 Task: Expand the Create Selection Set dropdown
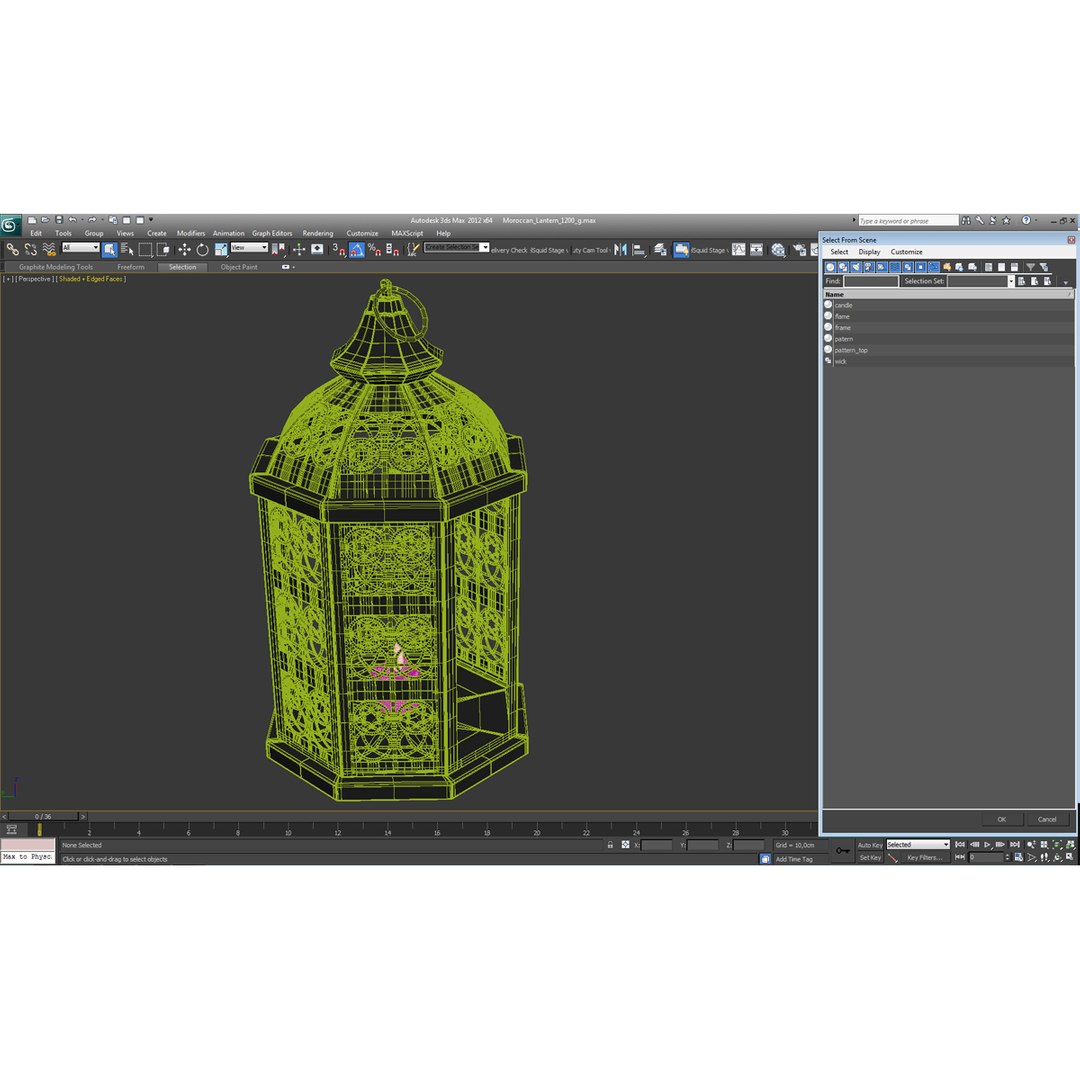click(x=485, y=247)
